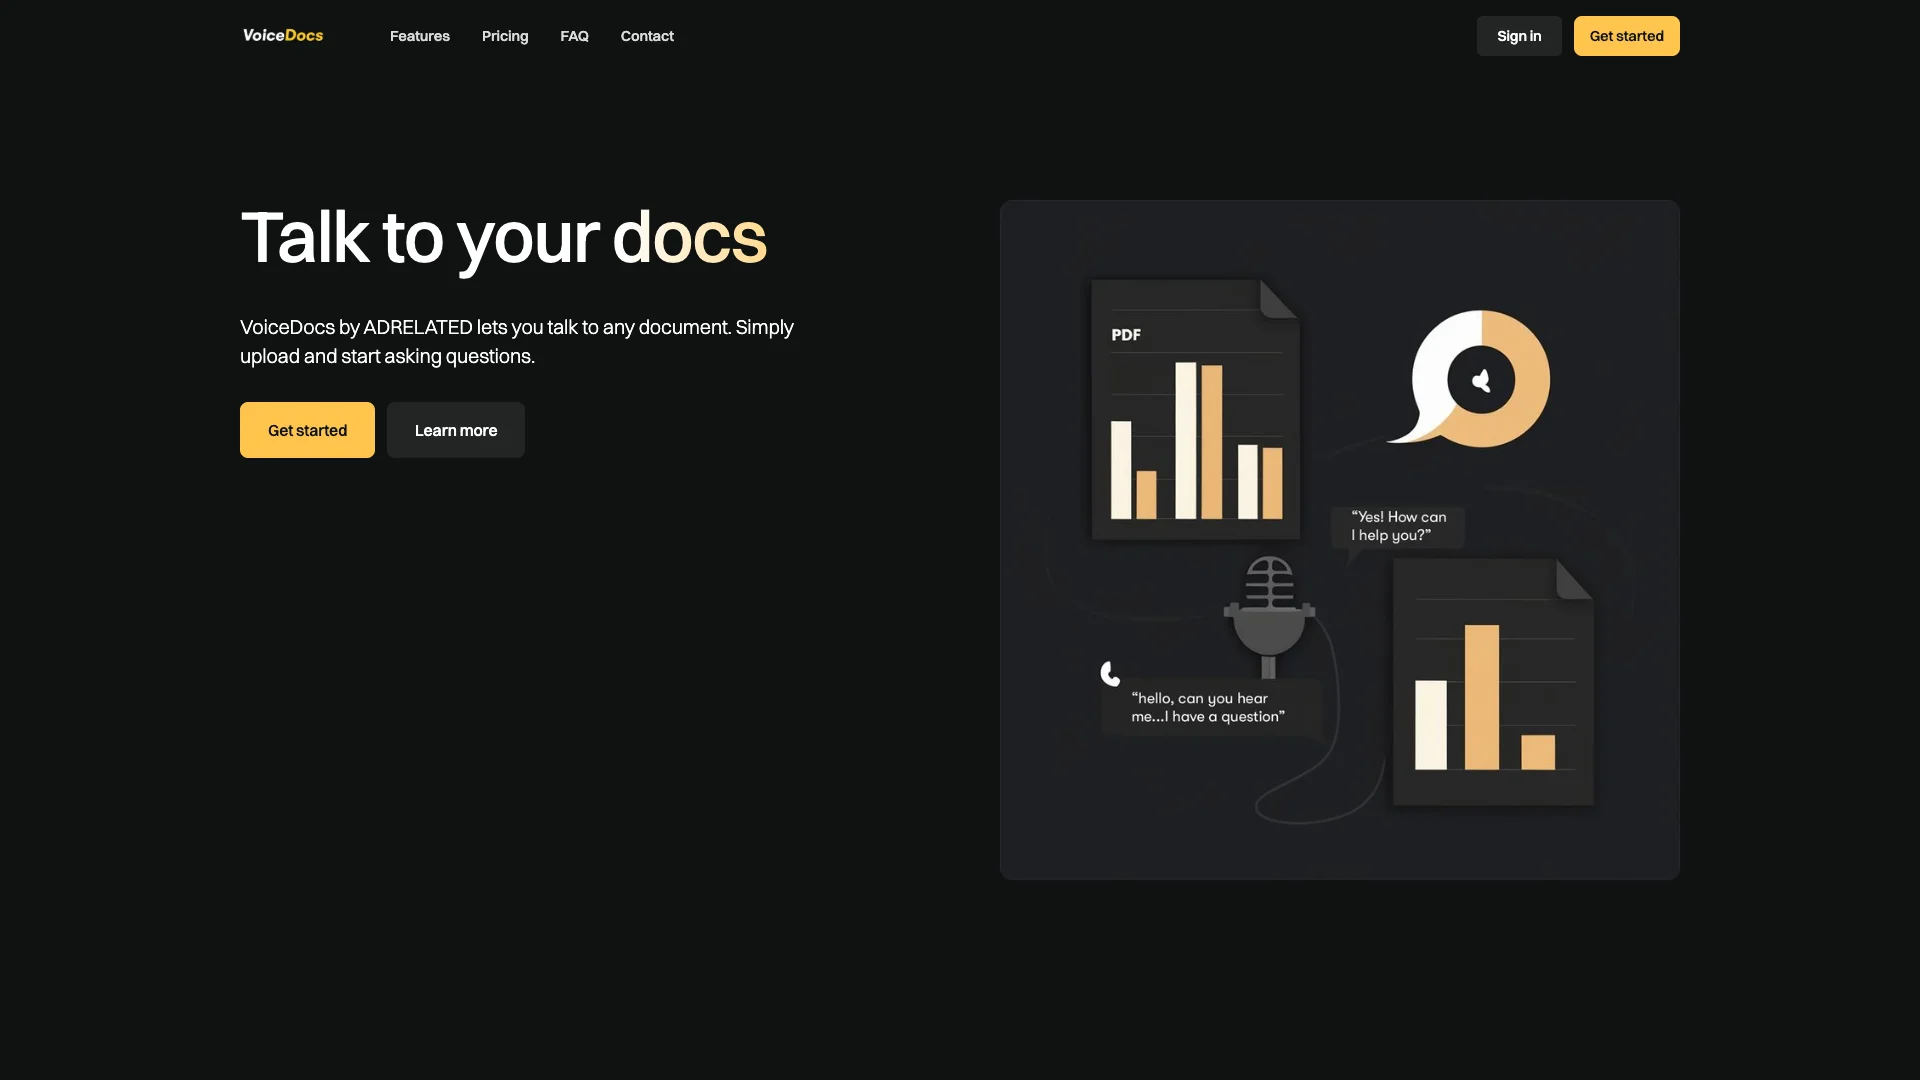Viewport: 1920px width, 1080px height.
Task: Click the VoiceDocs logo
Action: [x=282, y=35]
